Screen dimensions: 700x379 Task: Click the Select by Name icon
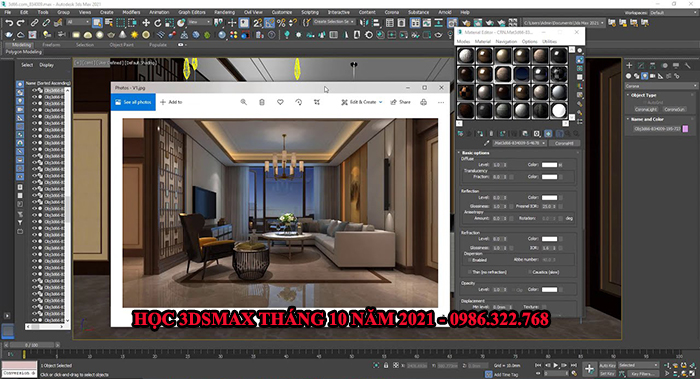108,22
